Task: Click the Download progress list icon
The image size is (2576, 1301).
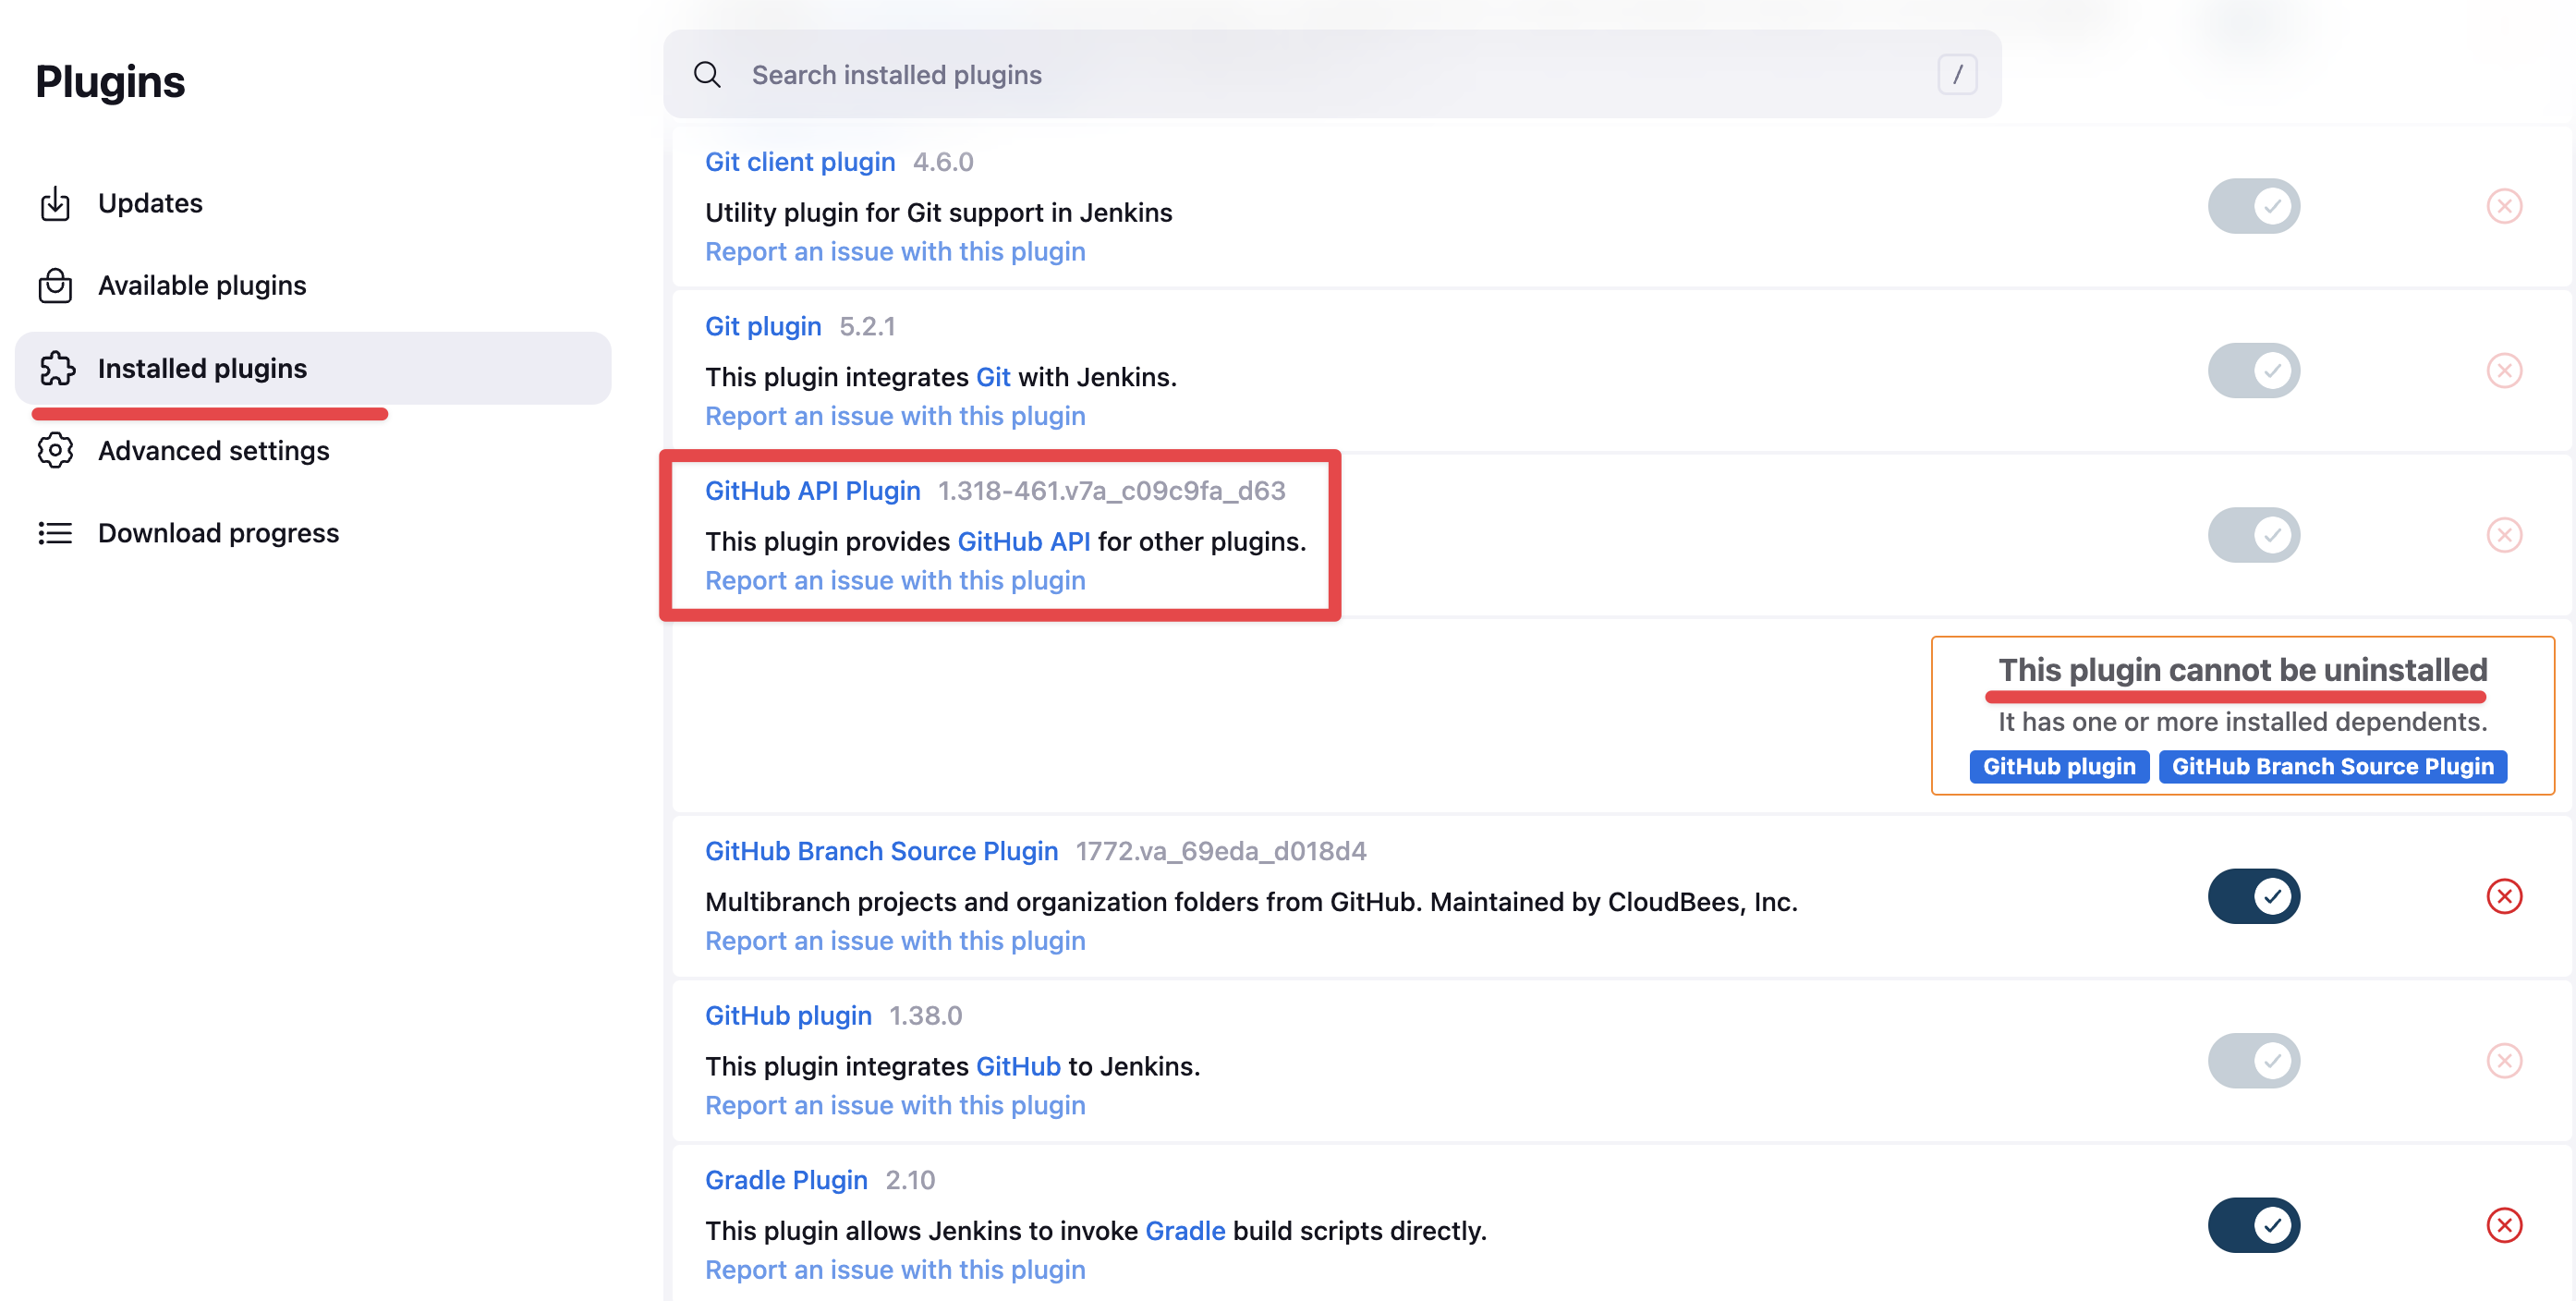Action: point(55,533)
